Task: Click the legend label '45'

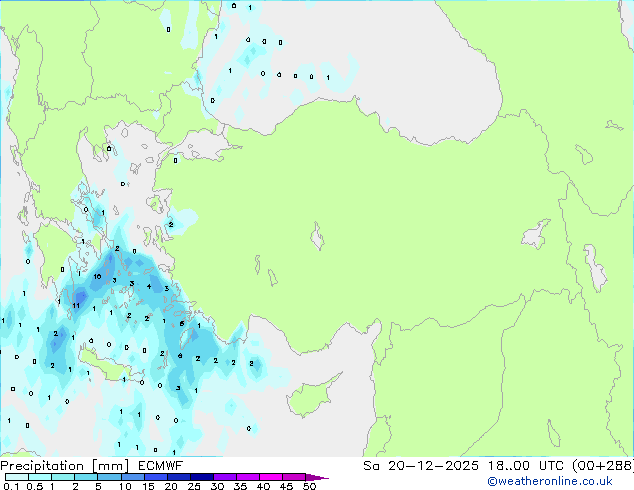Action: tap(286, 486)
